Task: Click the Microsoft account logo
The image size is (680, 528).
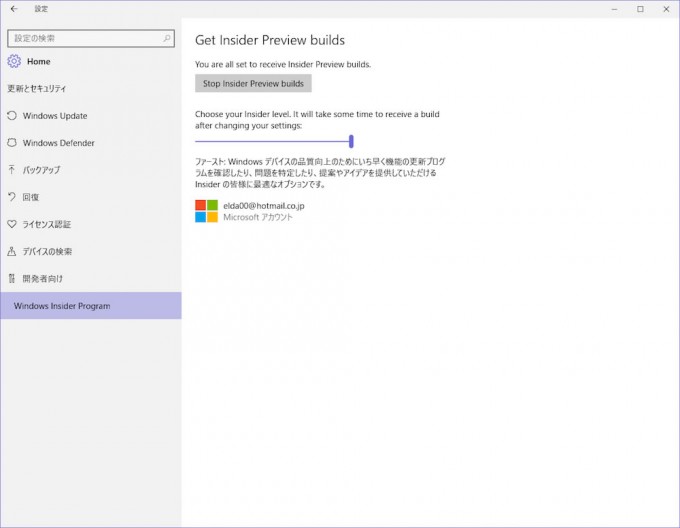Action: click(206, 211)
